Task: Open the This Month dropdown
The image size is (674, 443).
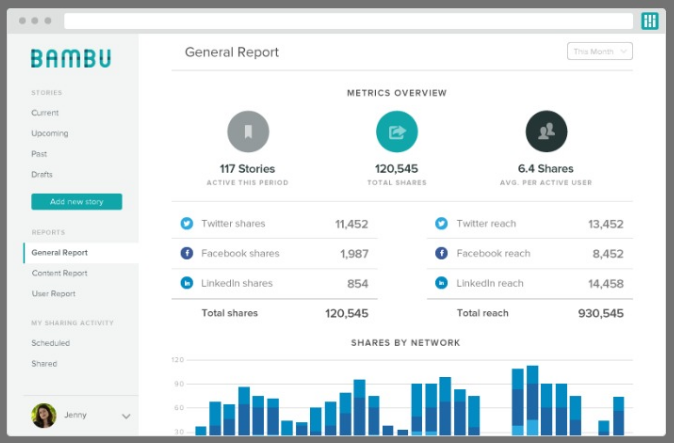Action: pos(600,51)
